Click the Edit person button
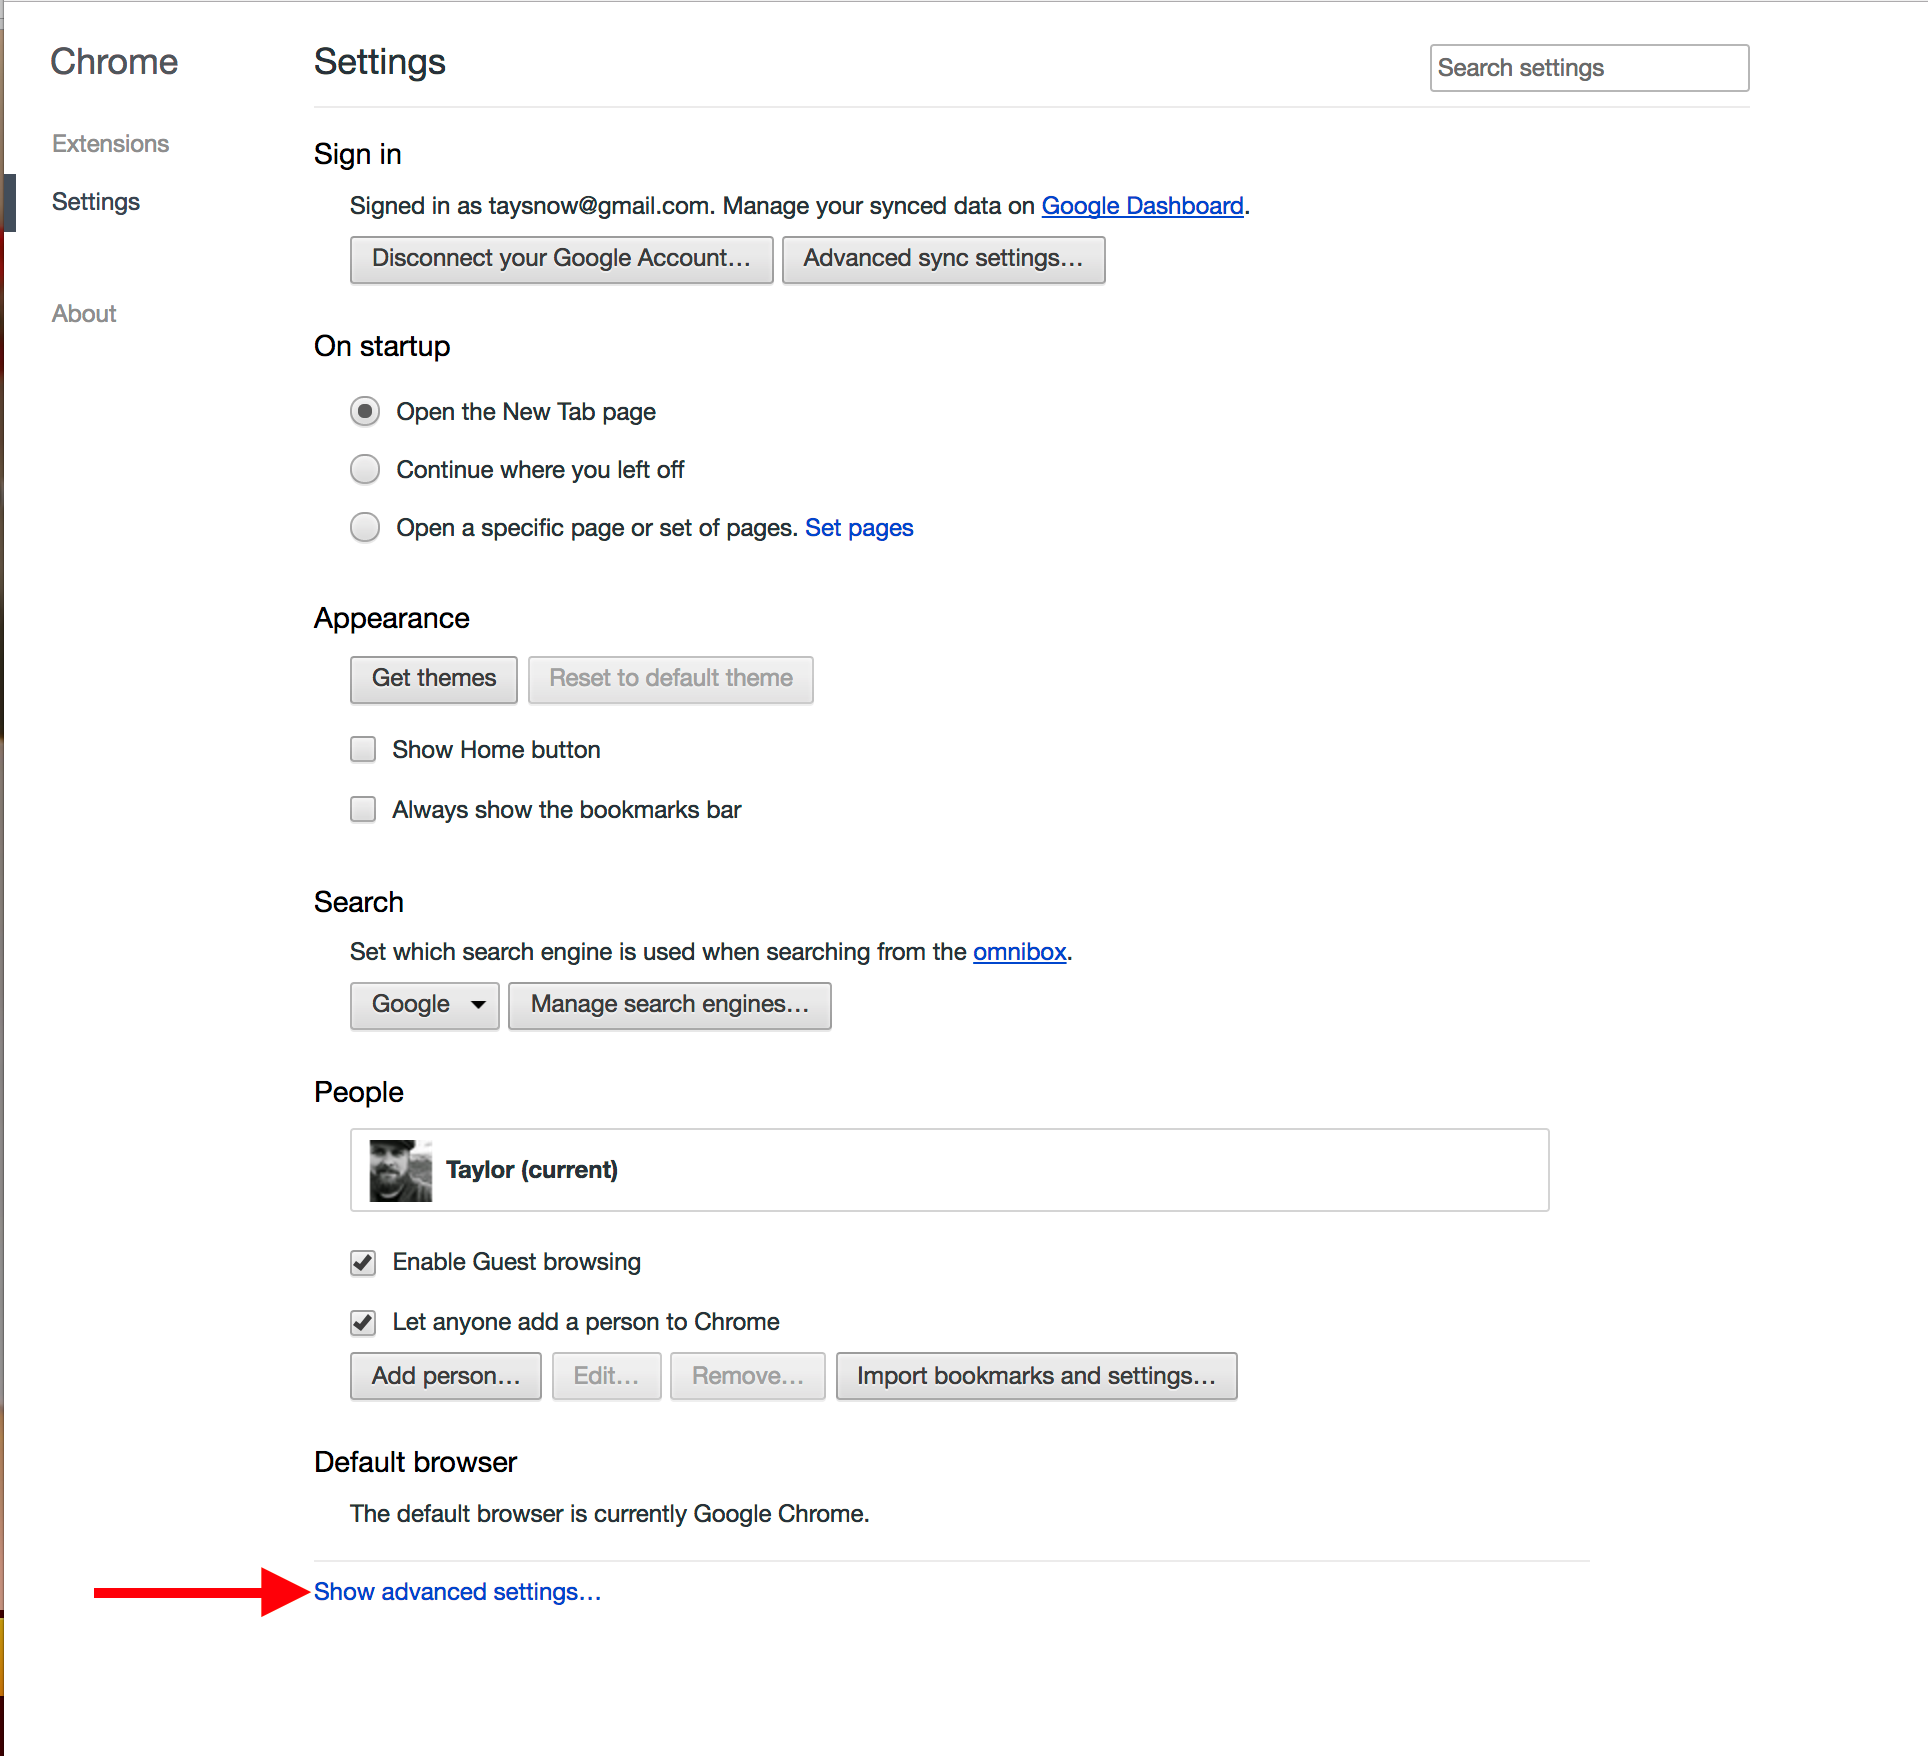The height and width of the screenshot is (1756, 1928). 606,1377
